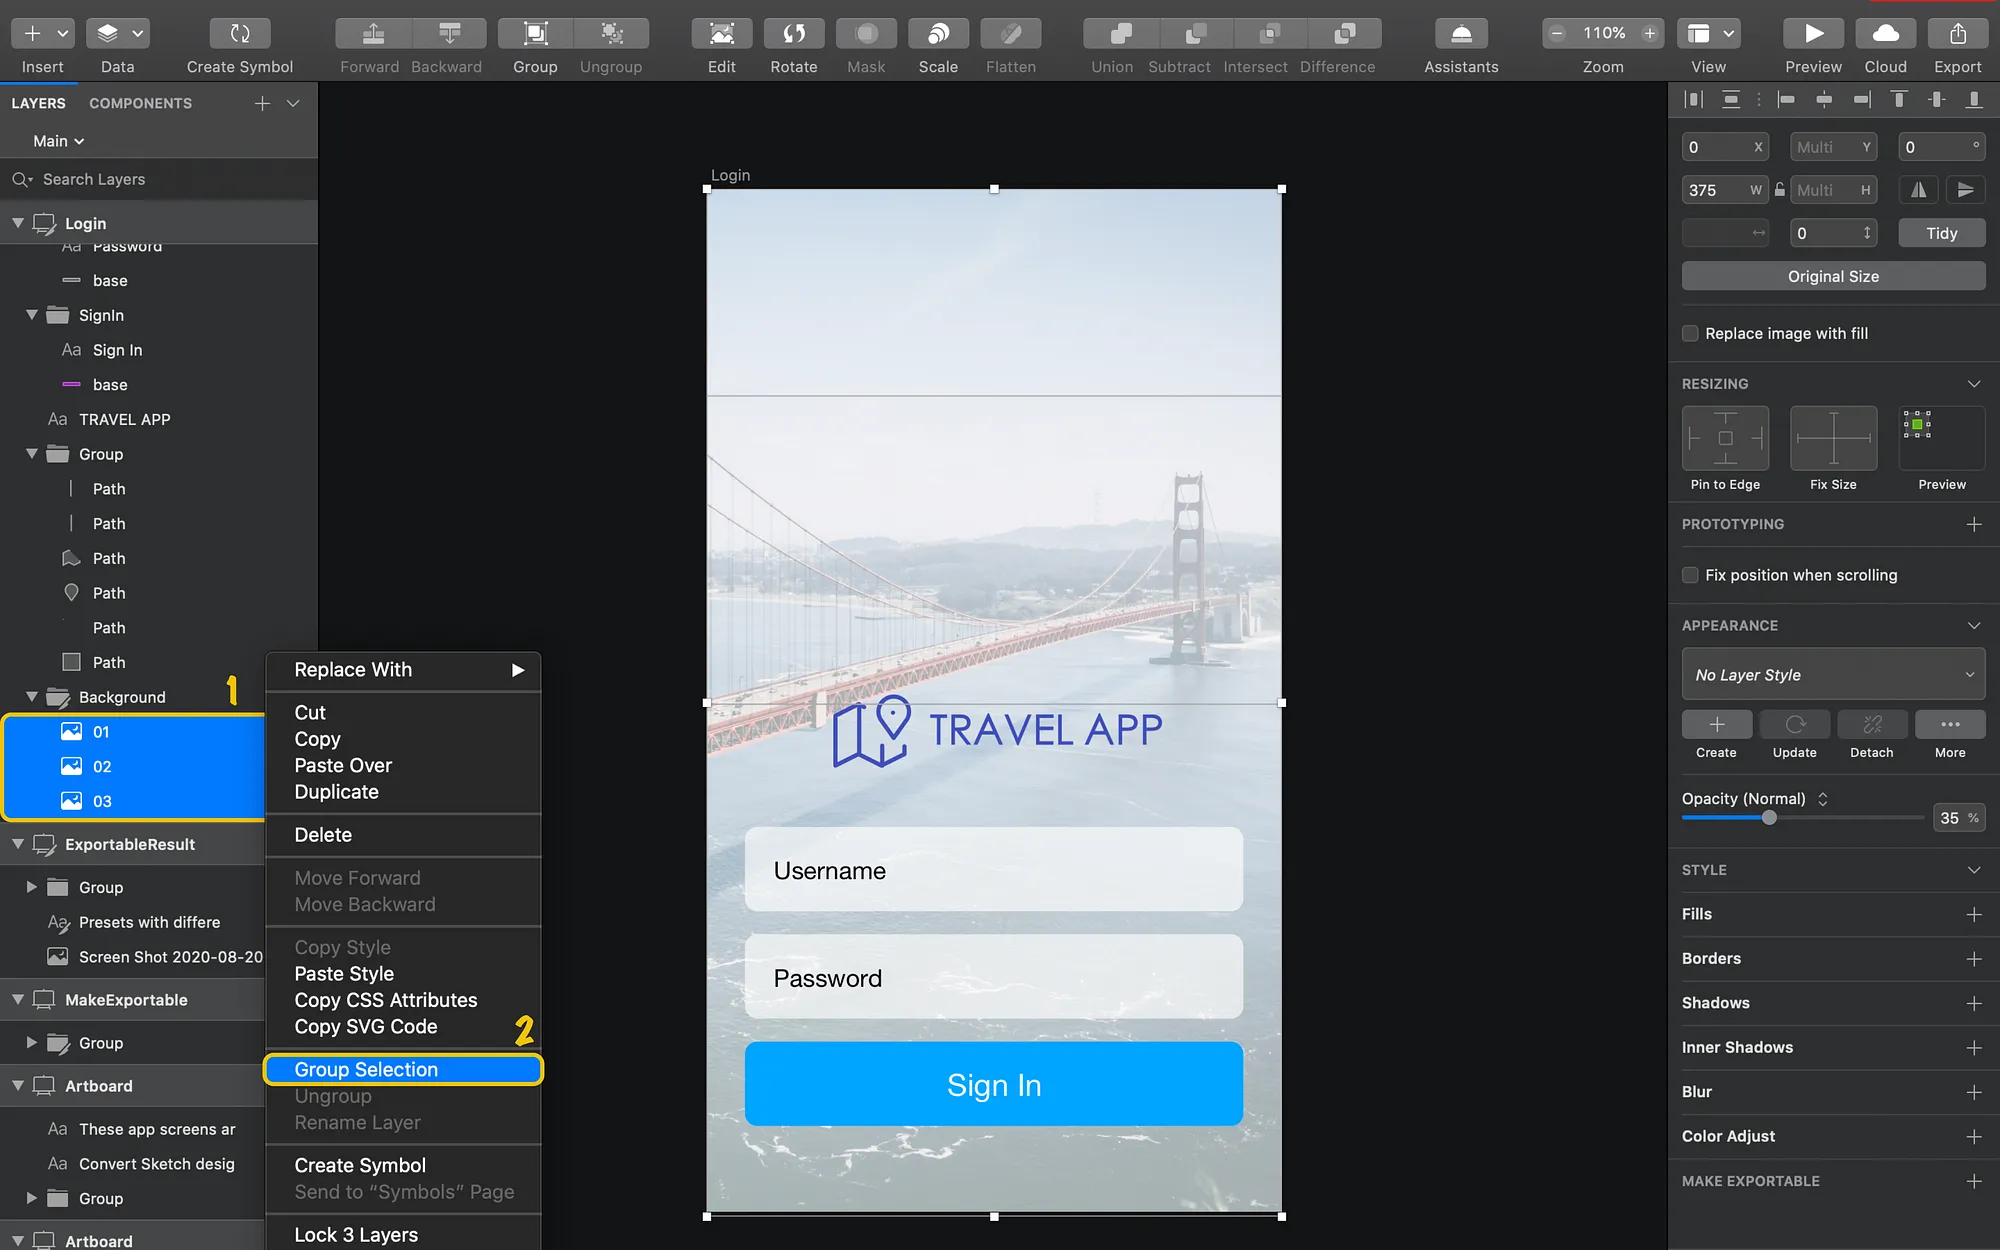The height and width of the screenshot is (1250, 2000).
Task: Enable Replace image with fill checkbox
Action: [1690, 334]
